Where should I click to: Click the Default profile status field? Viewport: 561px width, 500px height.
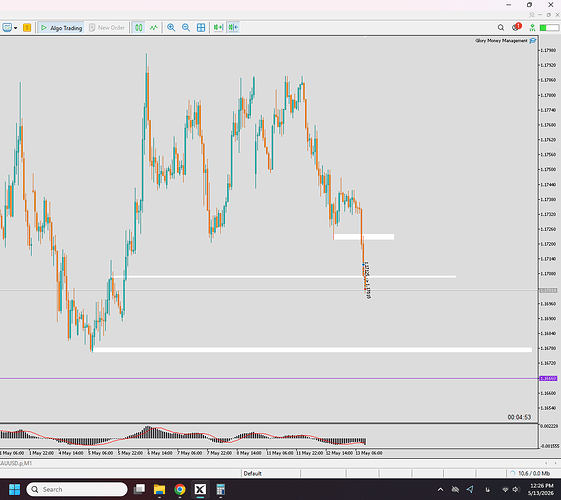270,473
